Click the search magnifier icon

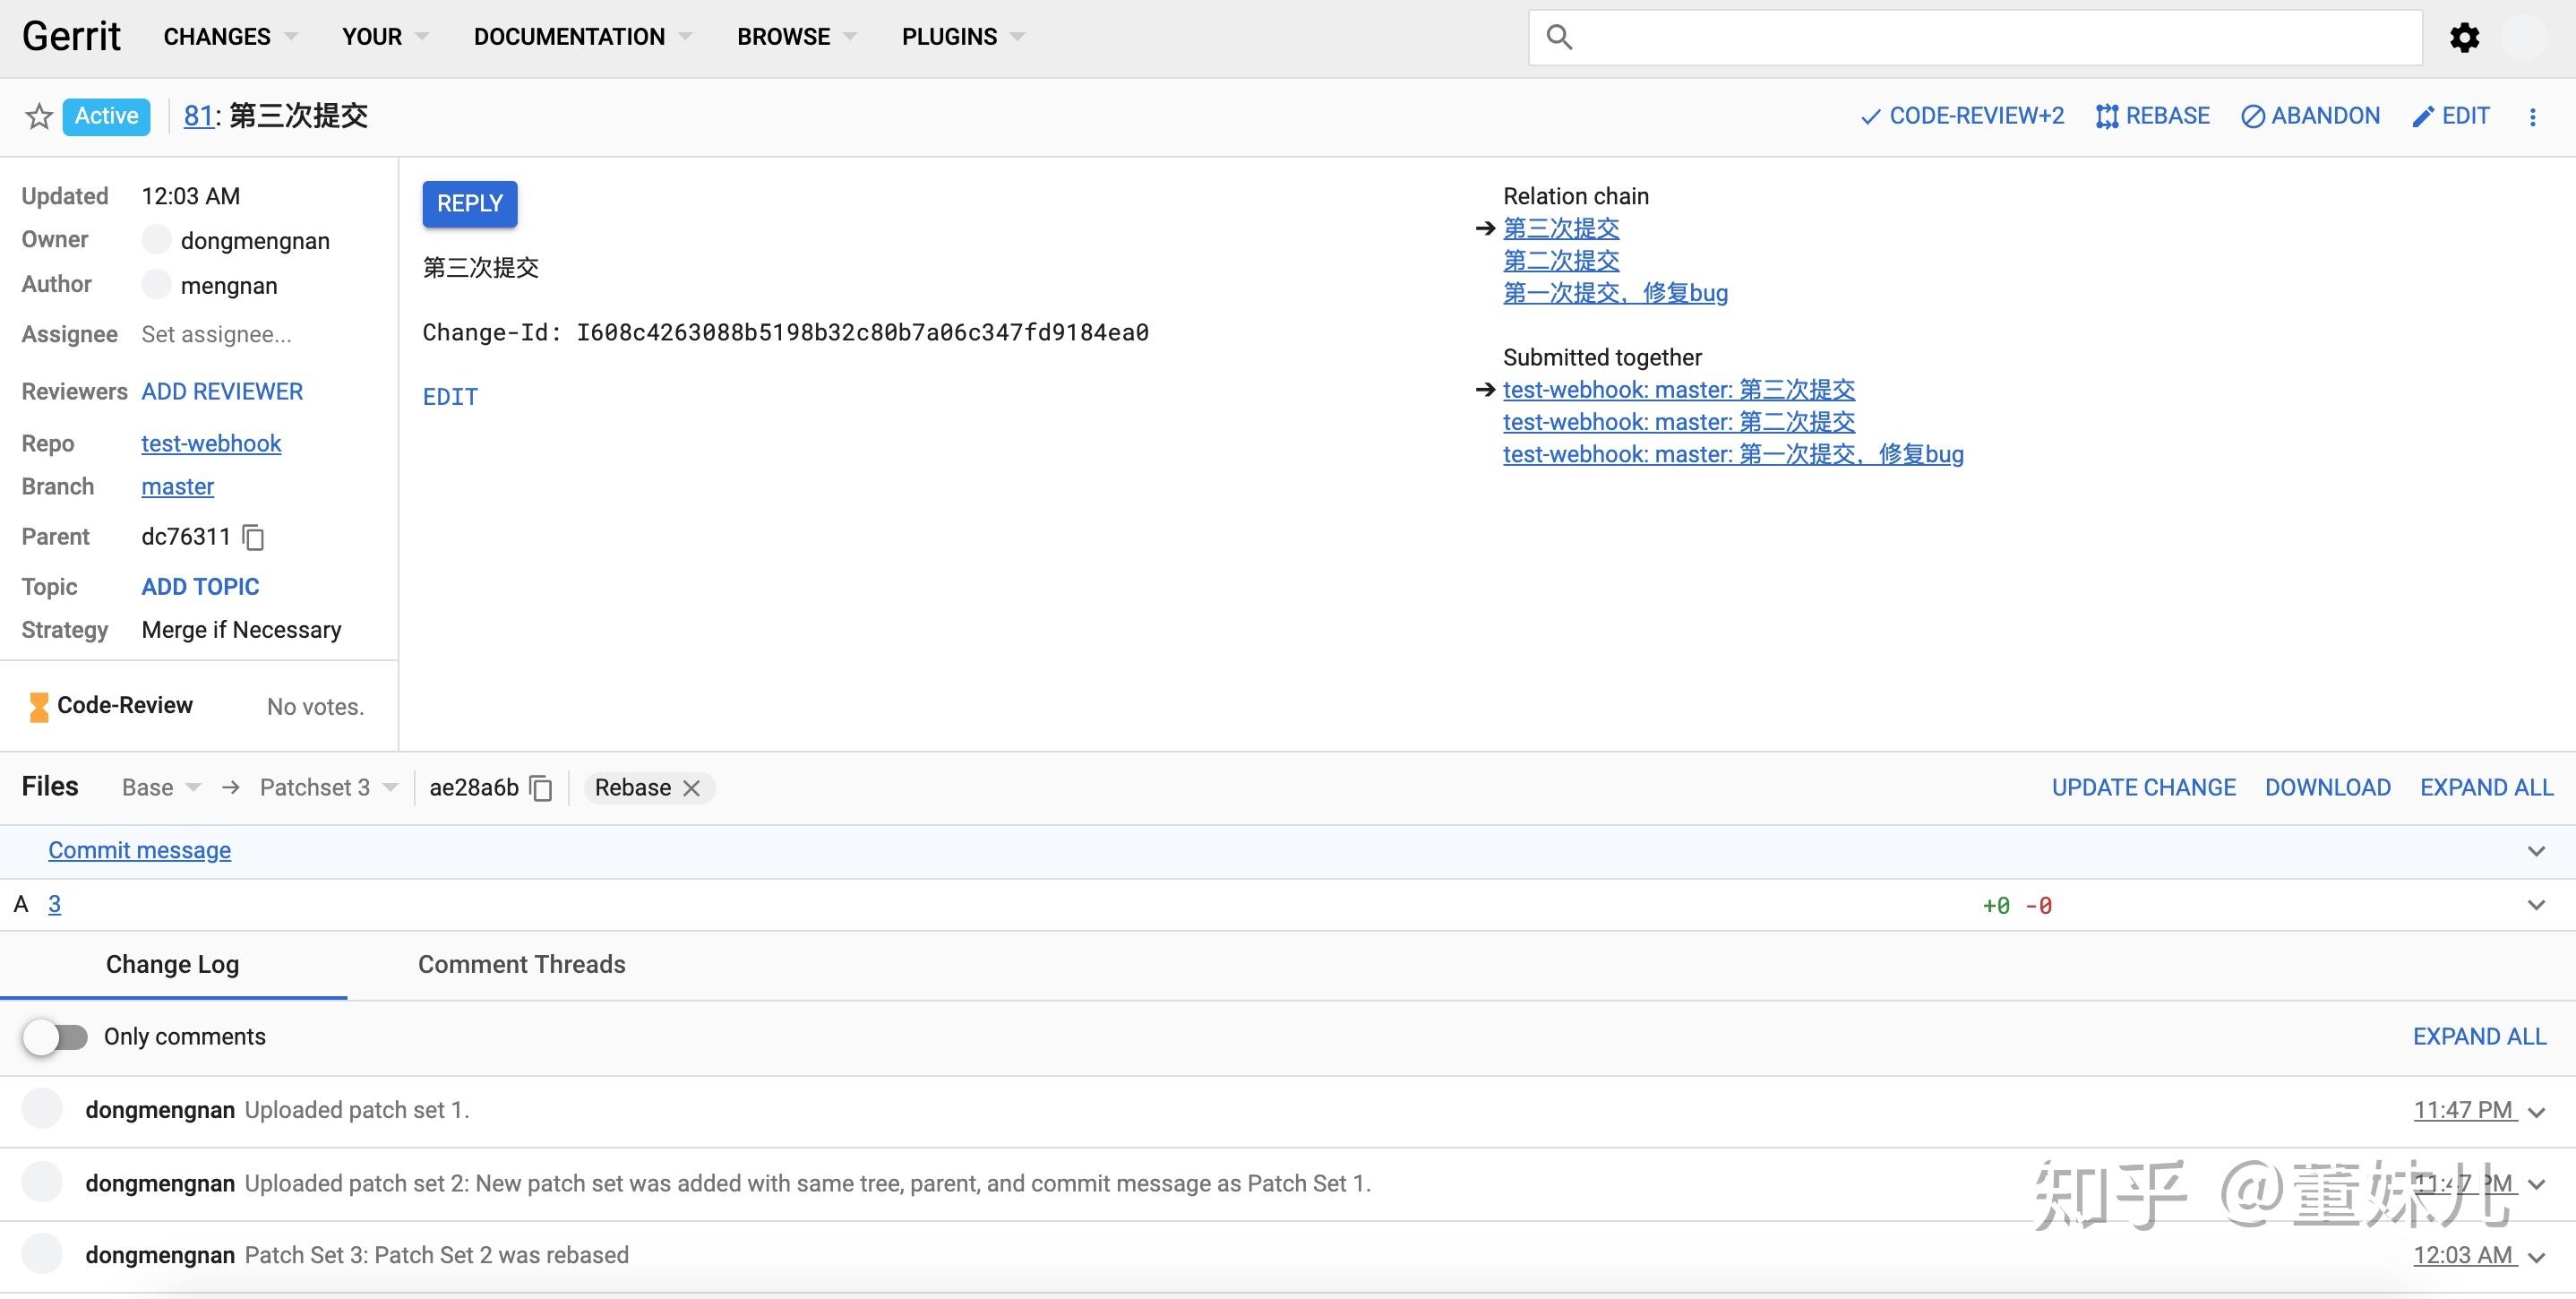1562,36
